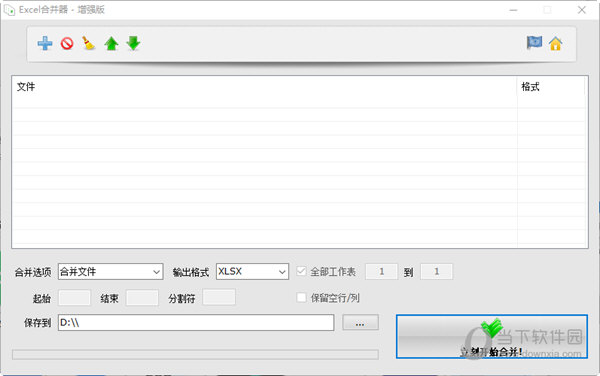Start merging with 立刻开始合并 button
This screenshot has height=376, width=600.
pyautogui.click(x=492, y=337)
